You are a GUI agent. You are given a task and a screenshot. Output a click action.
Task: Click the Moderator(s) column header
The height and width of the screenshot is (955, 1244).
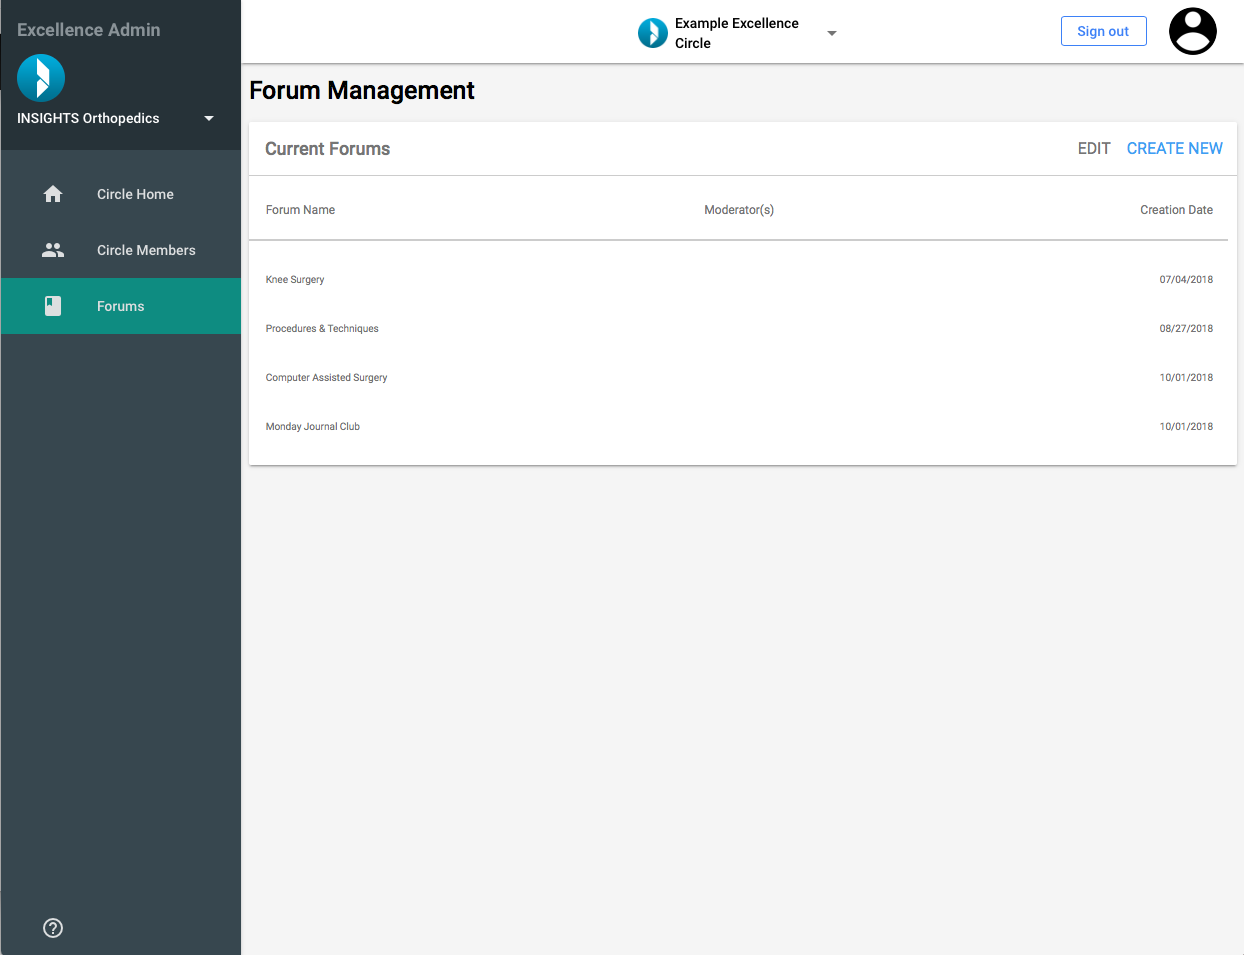[739, 210]
